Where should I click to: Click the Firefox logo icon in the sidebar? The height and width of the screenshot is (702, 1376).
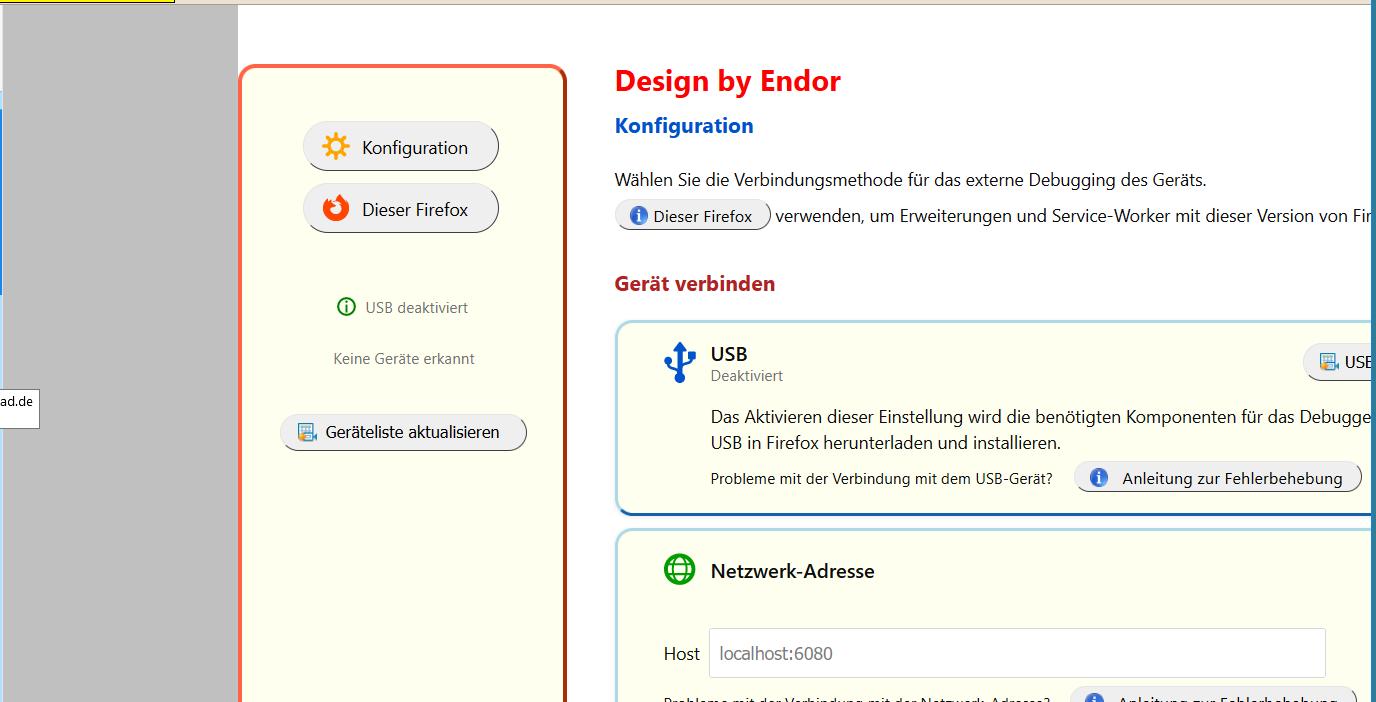[x=335, y=209]
